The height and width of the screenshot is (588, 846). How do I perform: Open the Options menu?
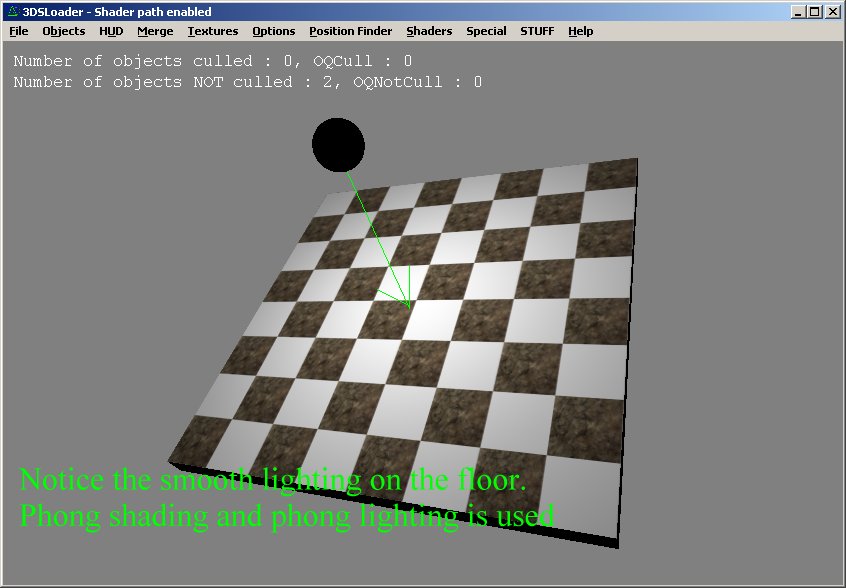click(x=274, y=31)
